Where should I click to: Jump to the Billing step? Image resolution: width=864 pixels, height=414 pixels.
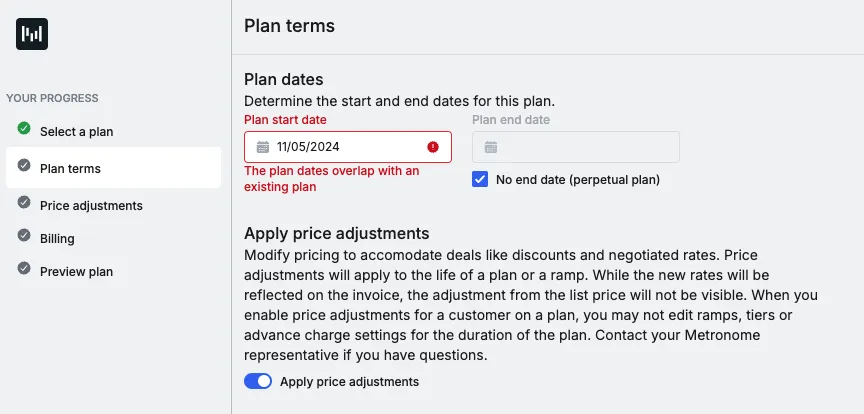57,238
